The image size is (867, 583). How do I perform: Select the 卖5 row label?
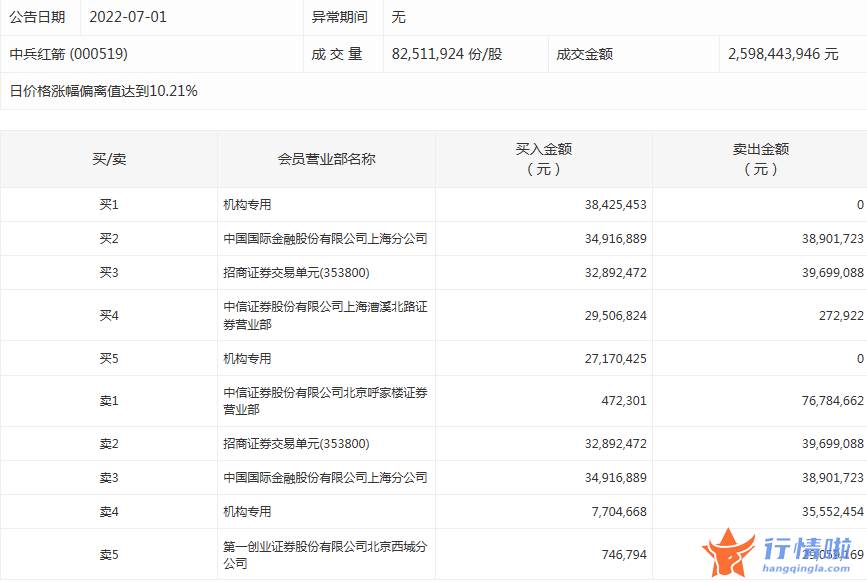coord(109,554)
